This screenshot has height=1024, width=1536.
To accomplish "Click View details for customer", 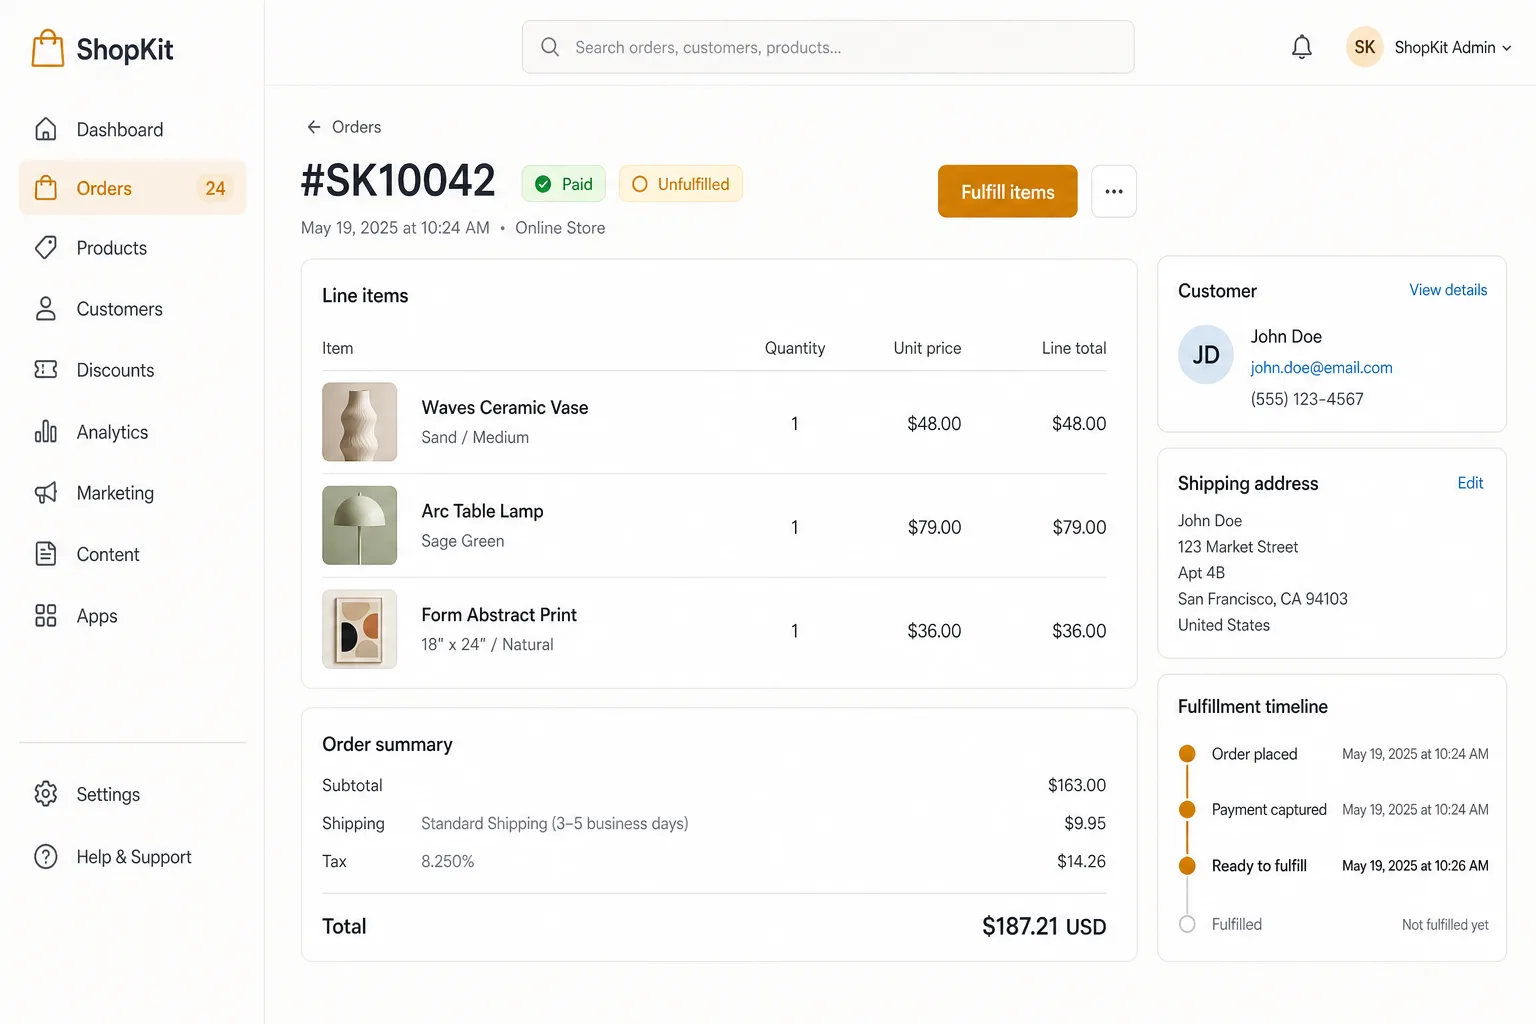I will 1448,290.
